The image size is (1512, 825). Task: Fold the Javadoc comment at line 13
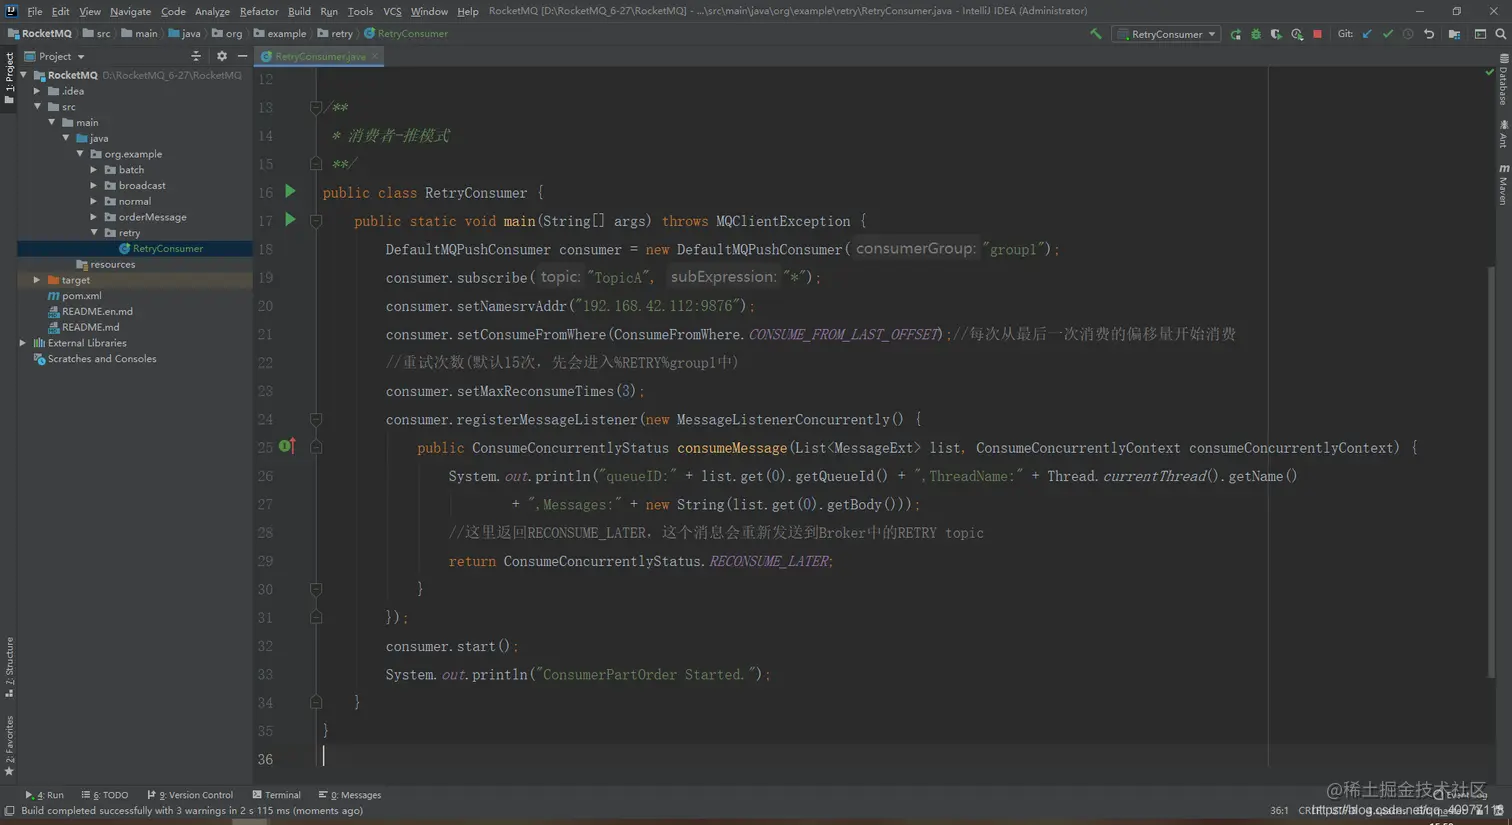[316, 107]
